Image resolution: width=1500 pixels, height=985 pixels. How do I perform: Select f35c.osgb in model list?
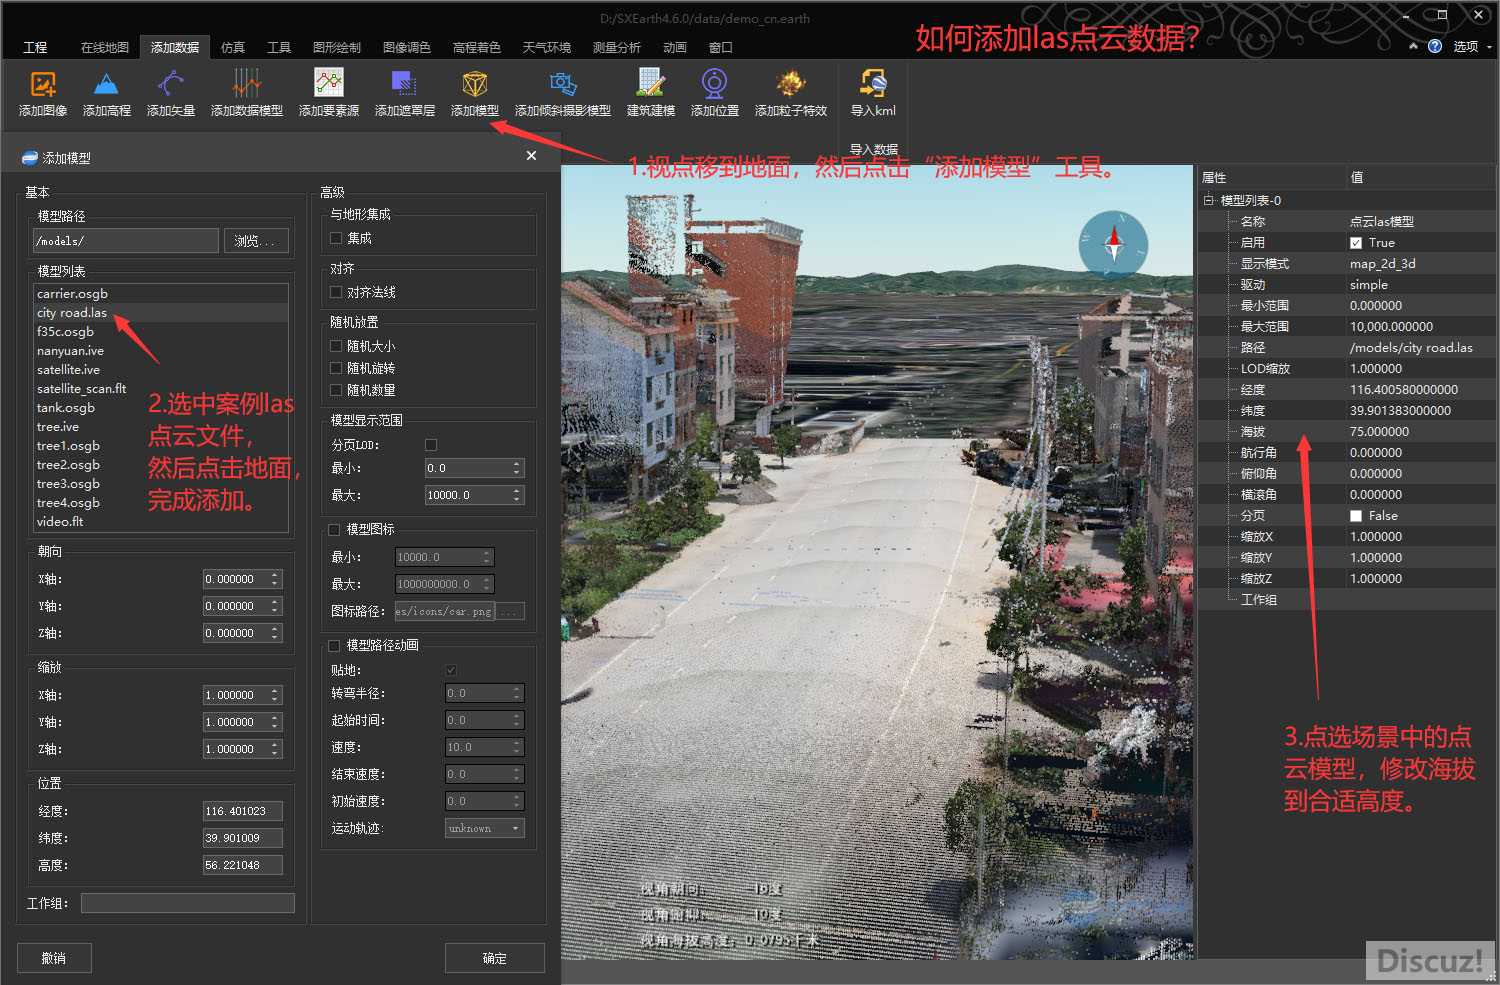(x=160, y=332)
